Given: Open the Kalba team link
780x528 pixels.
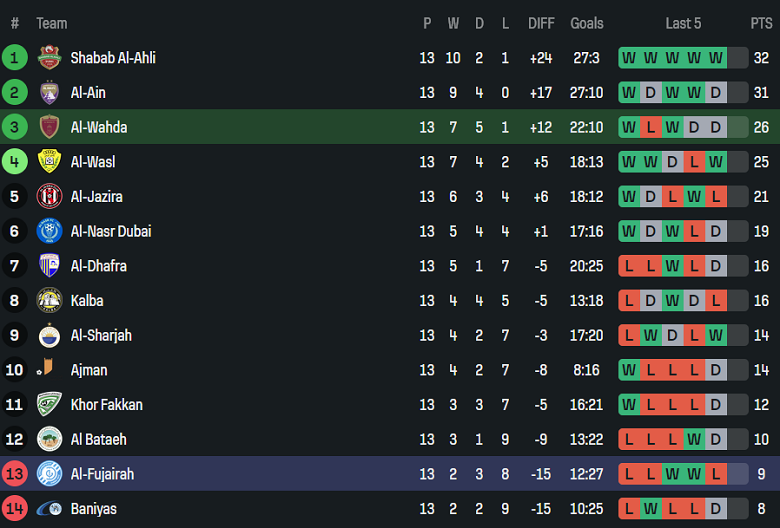Looking at the screenshot, I should [x=87, y=301].
